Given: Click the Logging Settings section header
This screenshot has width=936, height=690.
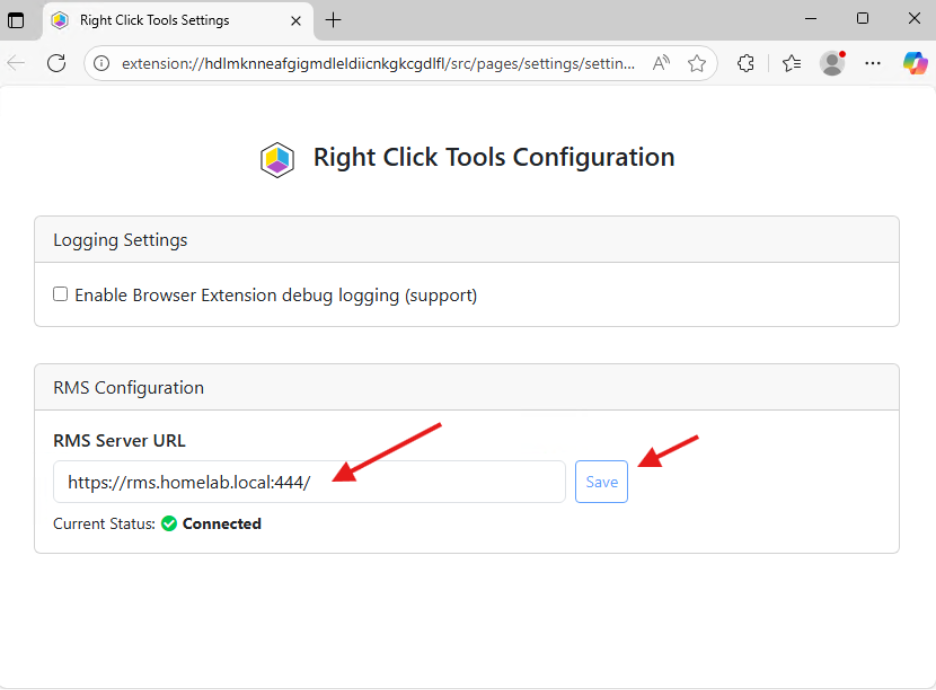Looking at the screenshot, I should pyautogui.click(x=122, y=239).
